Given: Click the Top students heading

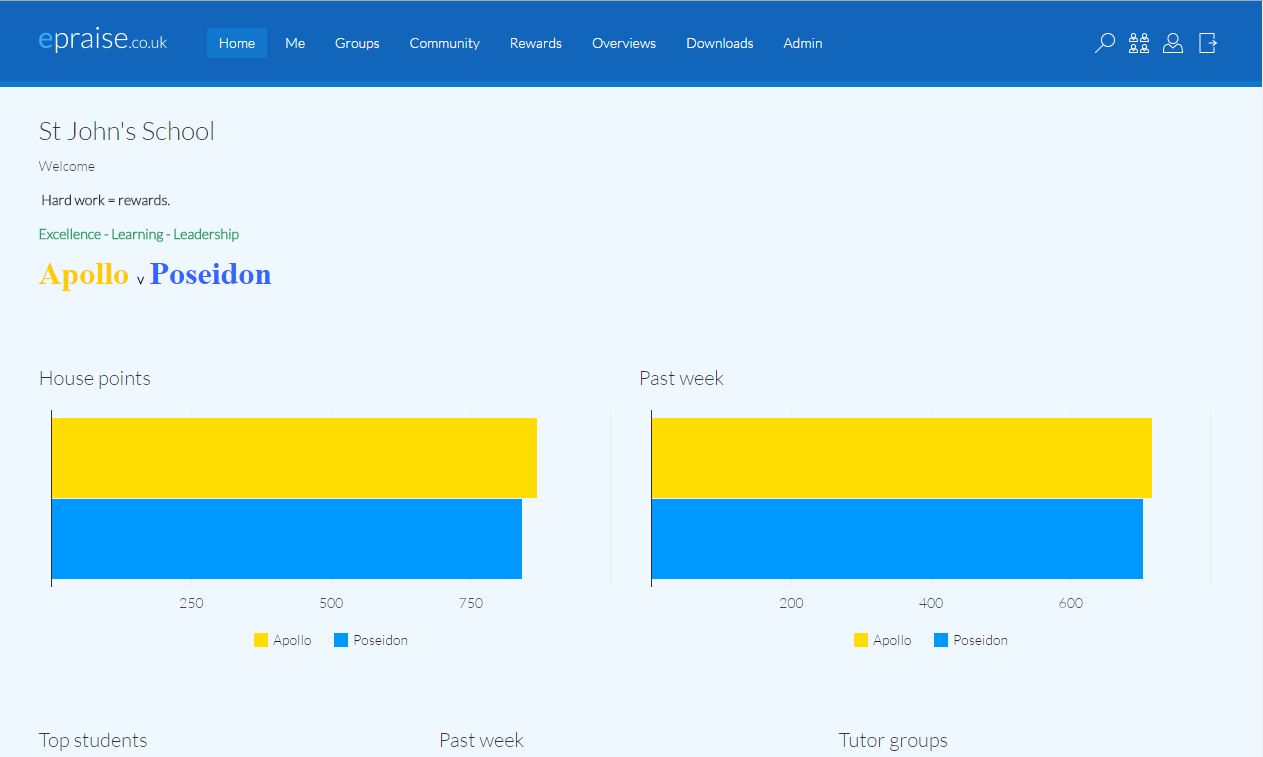Looking at the screenshot, I should [93, 740].
